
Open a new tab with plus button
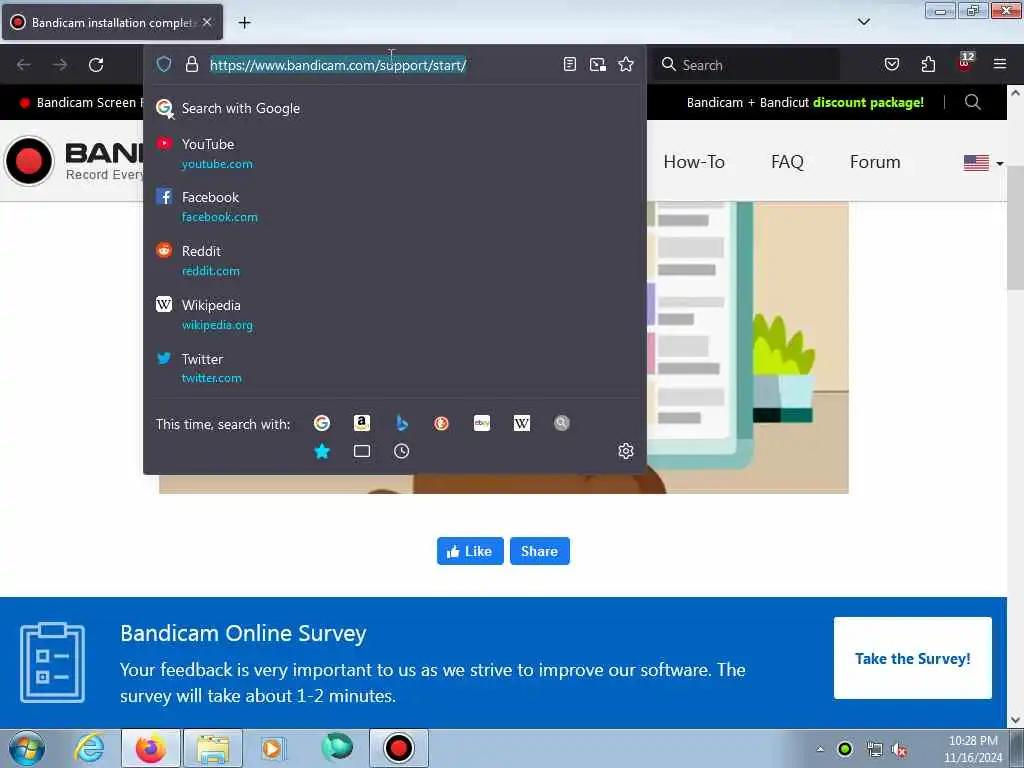point(244,23)
